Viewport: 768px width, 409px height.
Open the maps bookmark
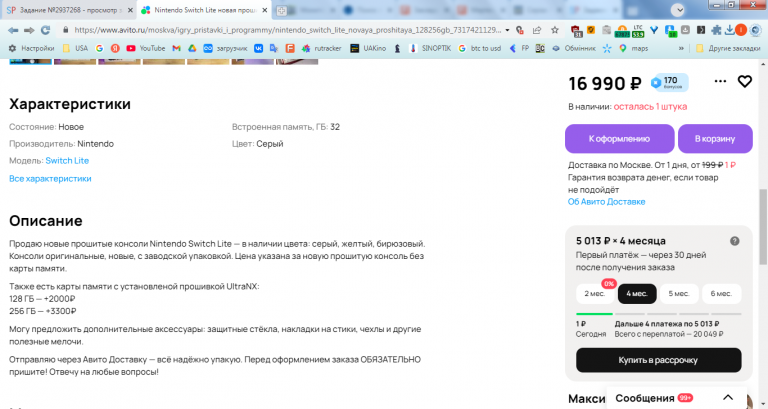[x=633, y=48]
